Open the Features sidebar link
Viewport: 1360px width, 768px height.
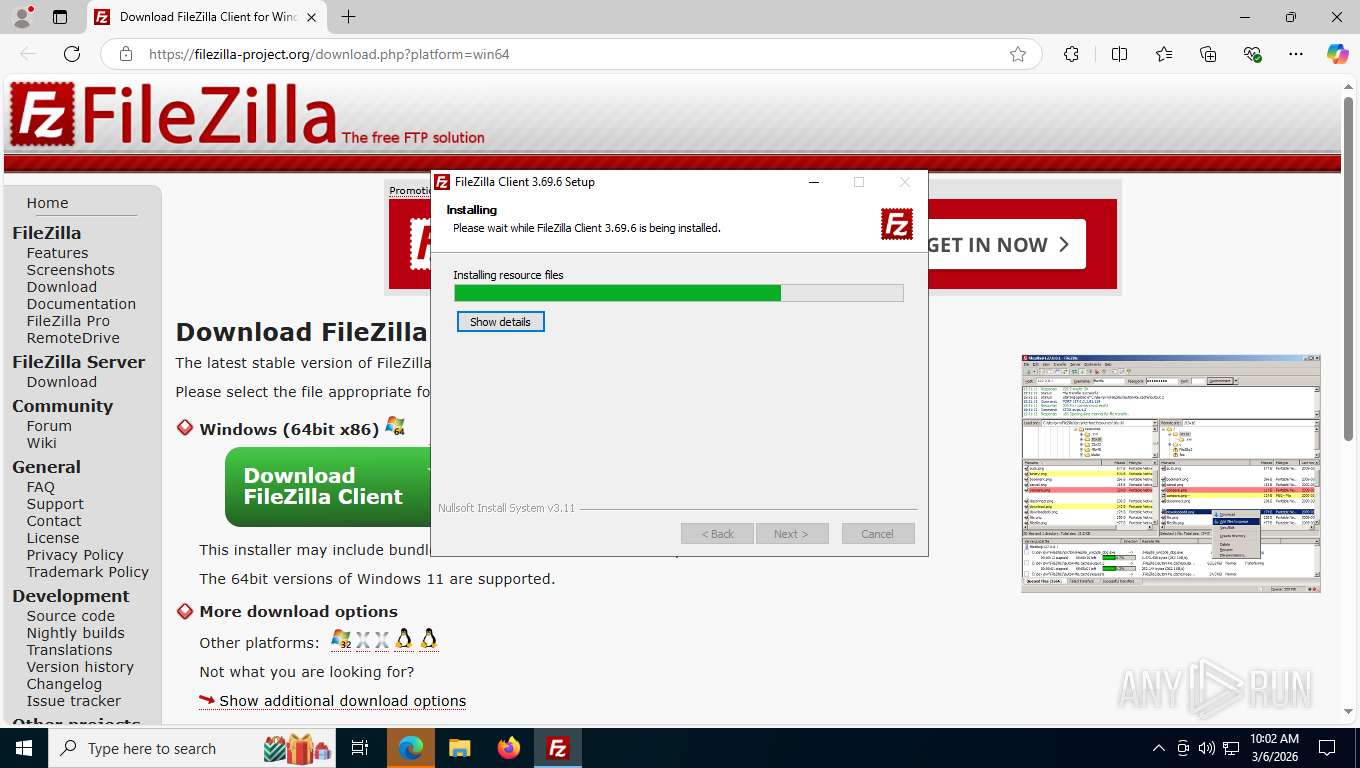coord(57,253)
